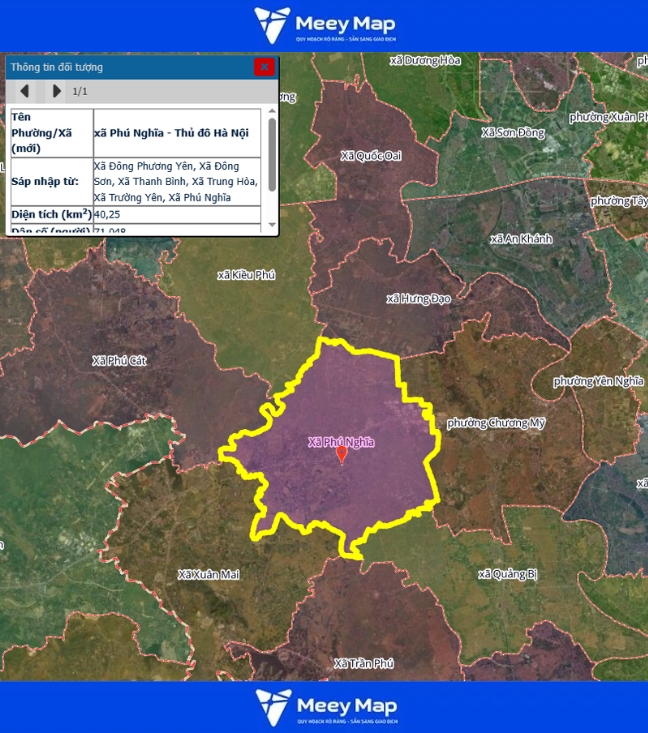Click the xã Quảng Bị map label
The width and height of the screenshot is (648, 733).
point(508,574)
